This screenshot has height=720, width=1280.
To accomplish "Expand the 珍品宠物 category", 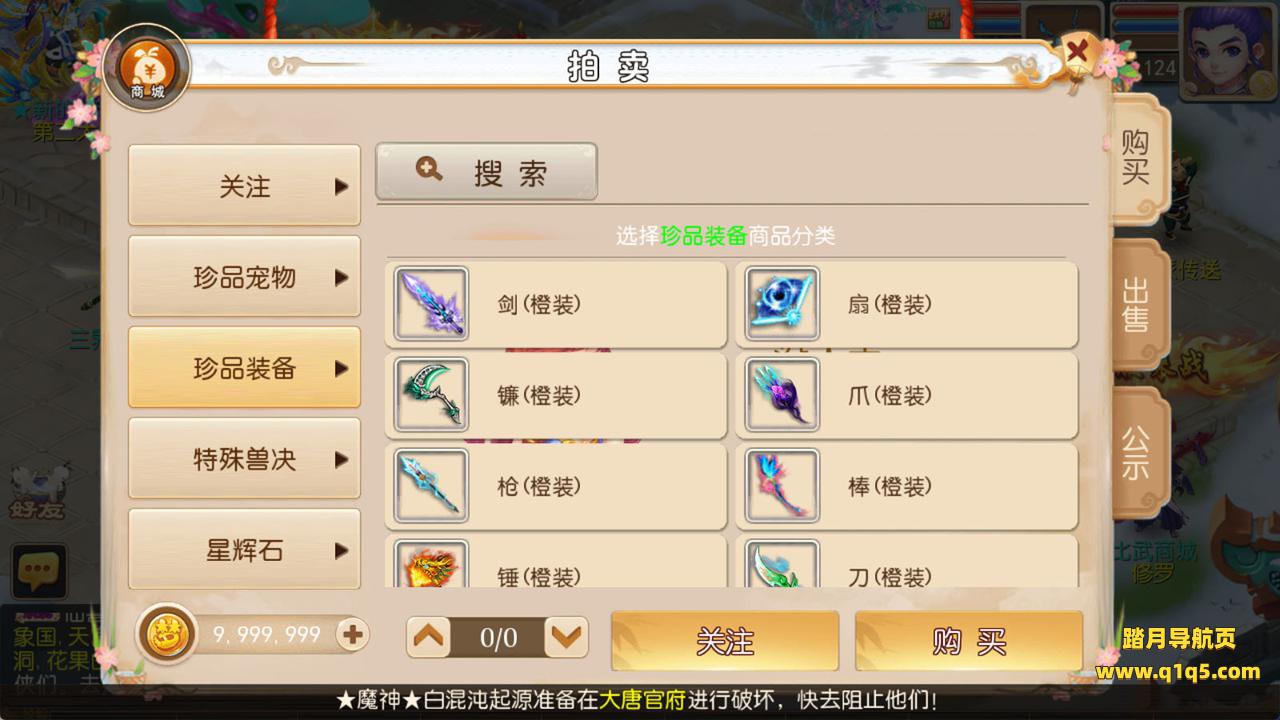I will click(x=244, y=277).
